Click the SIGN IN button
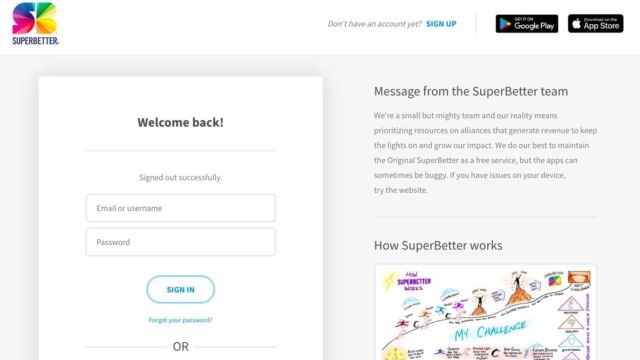The height and width of the screenshot is (360, 640). click(180, 289)
